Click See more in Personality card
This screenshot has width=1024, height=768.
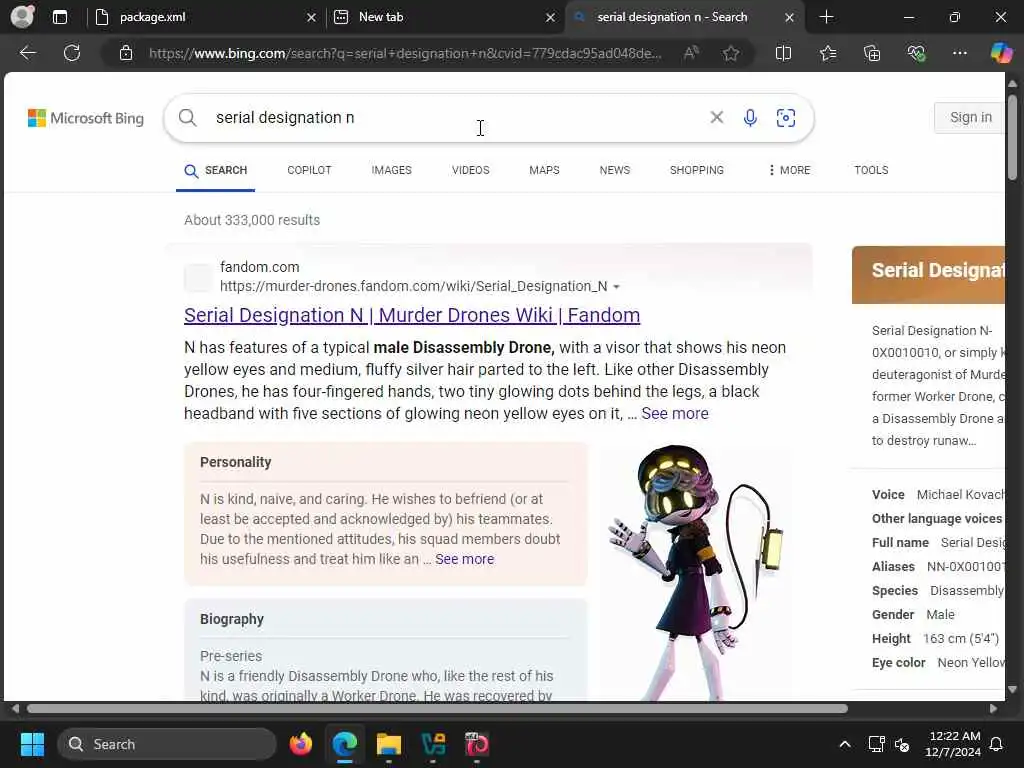(464, 559)
